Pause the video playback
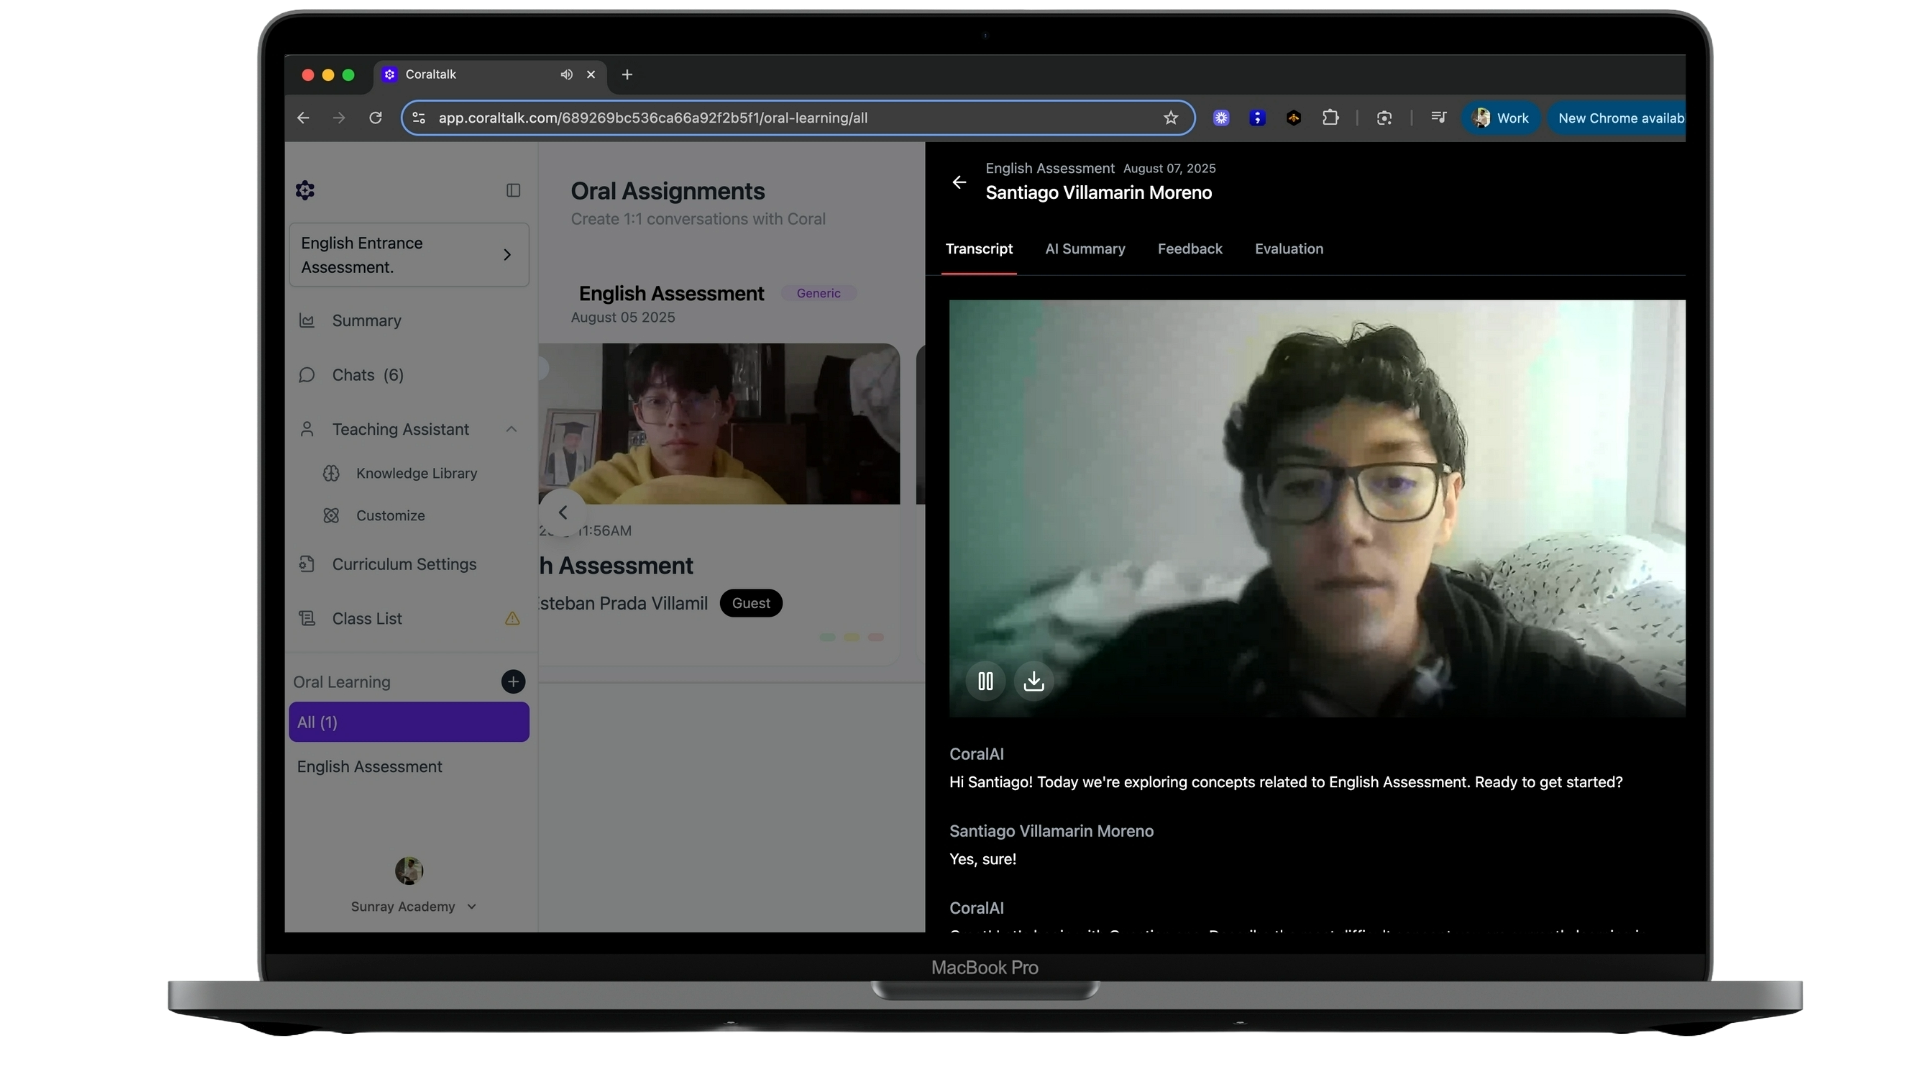This screenshot has width=1920, height=1080. point(985,681)
